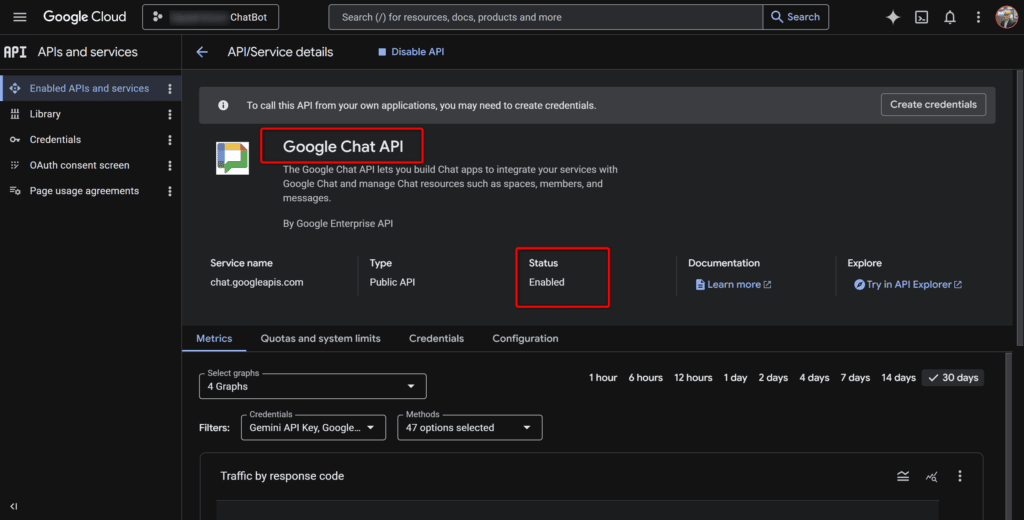Click Create credentials button

pos(933,105)
